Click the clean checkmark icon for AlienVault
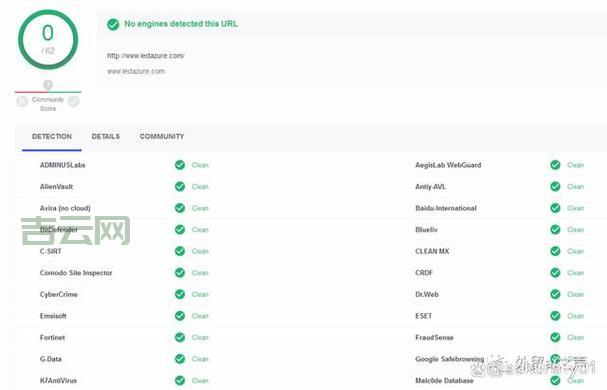The image size is (607, 390). [x=180, y=187]
